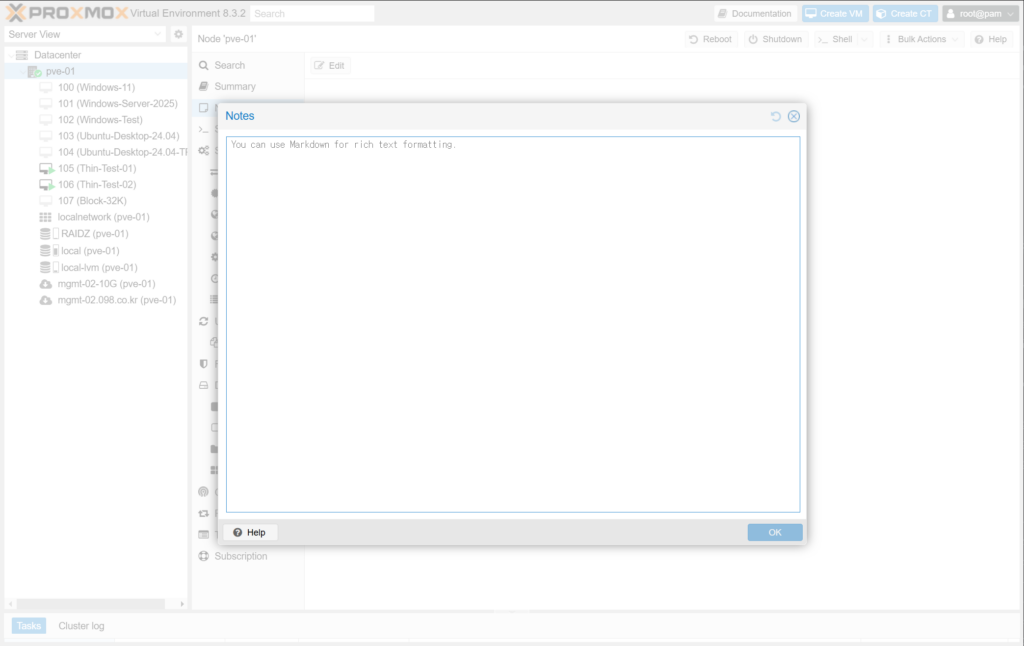
Task: Open localnetwork (pve-01) in tree
Action: coord(103,217)
